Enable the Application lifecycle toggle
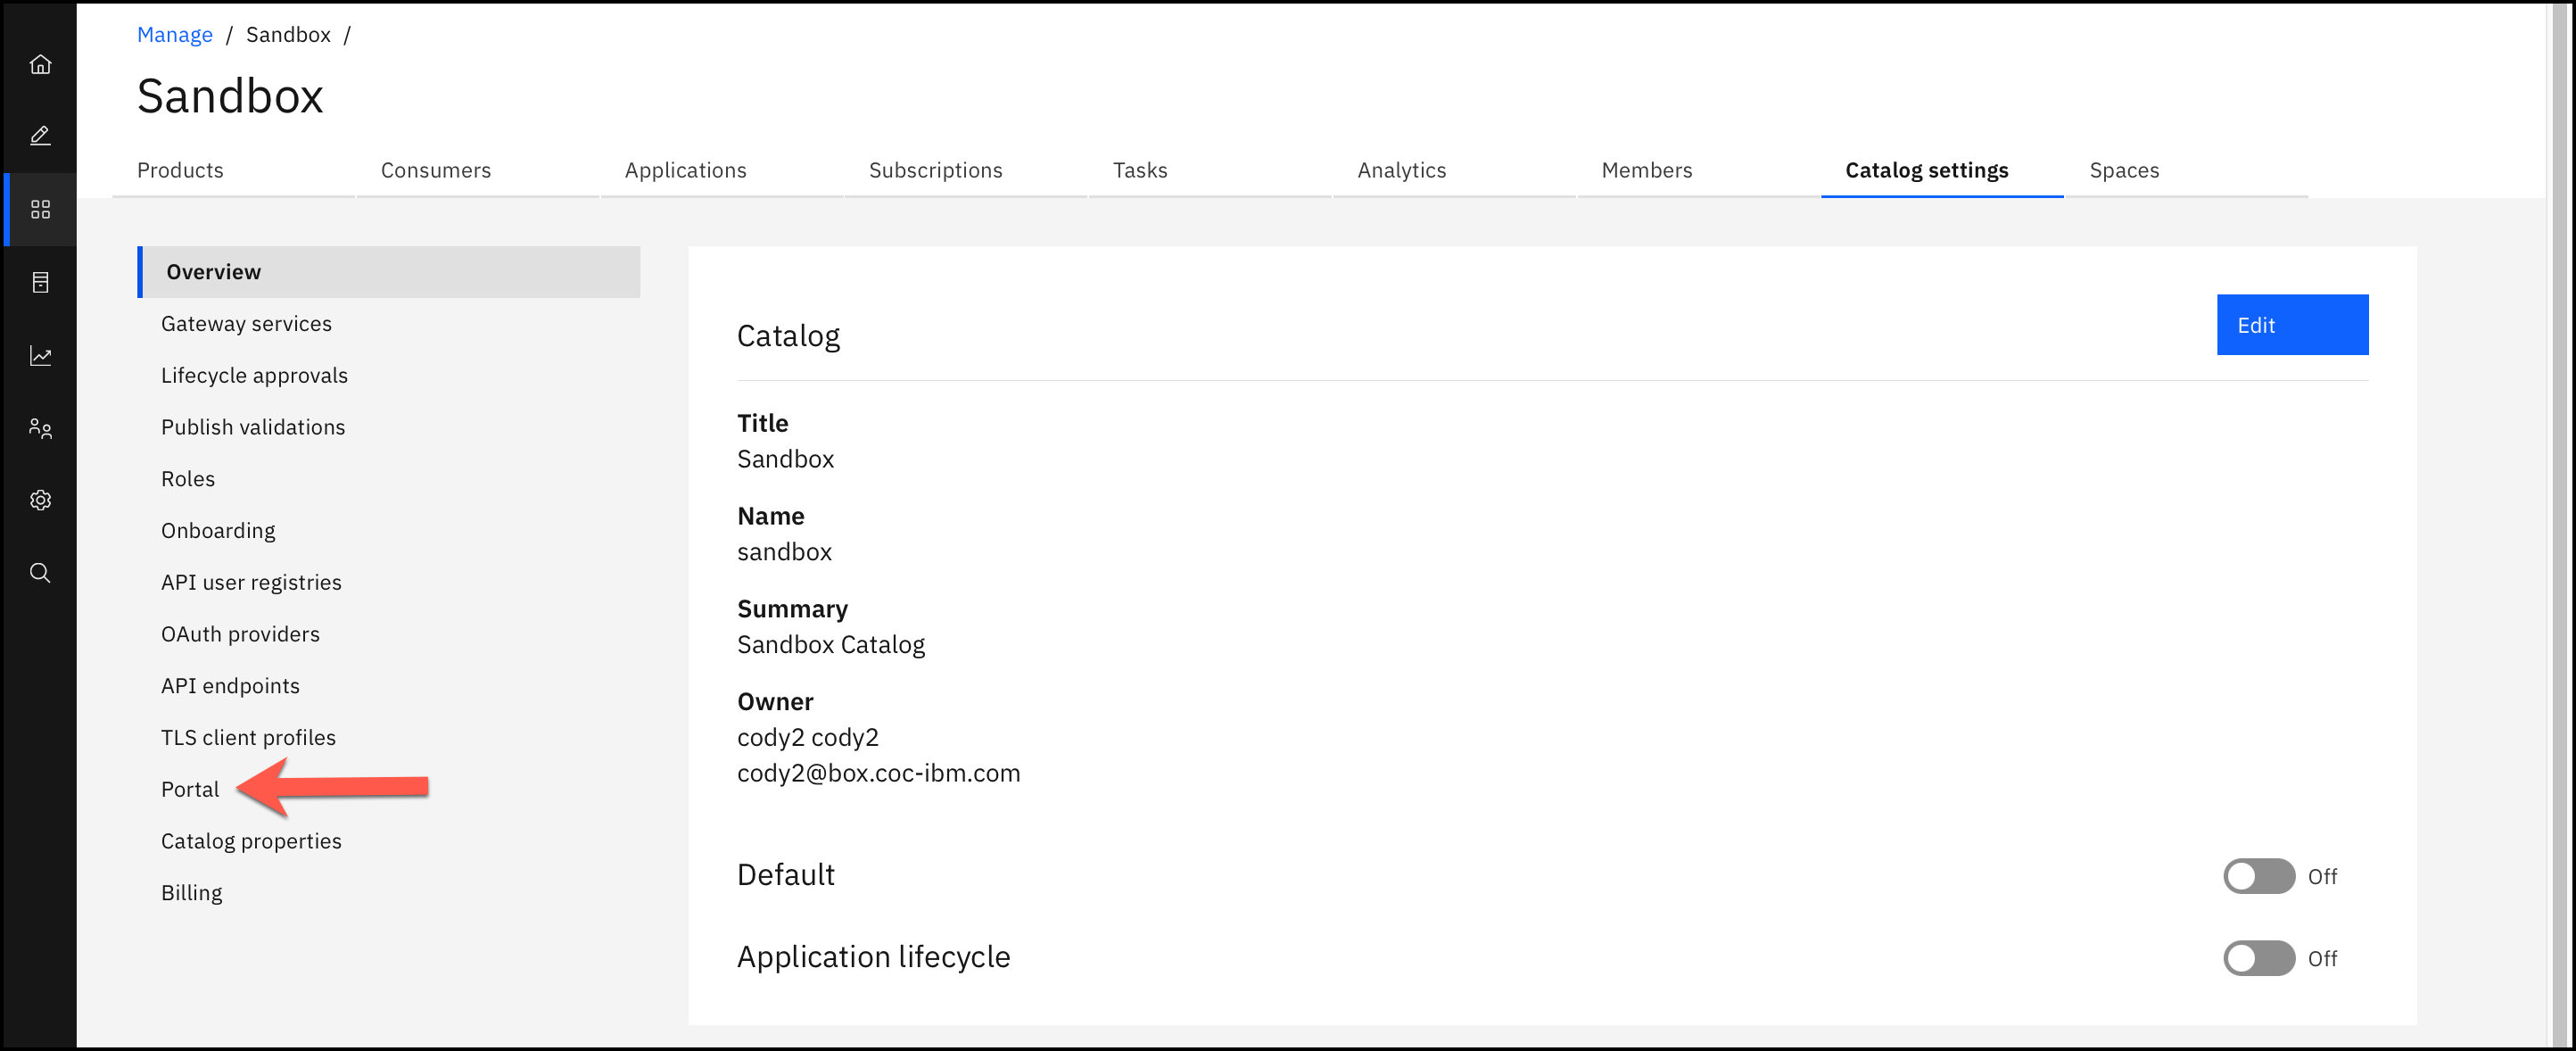 coord(2258,958)
